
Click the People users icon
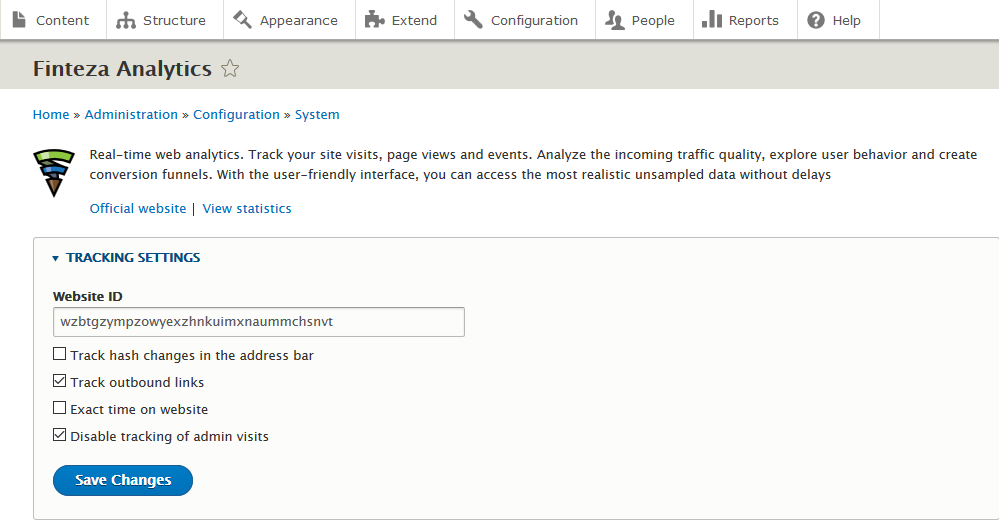(615, 20)
